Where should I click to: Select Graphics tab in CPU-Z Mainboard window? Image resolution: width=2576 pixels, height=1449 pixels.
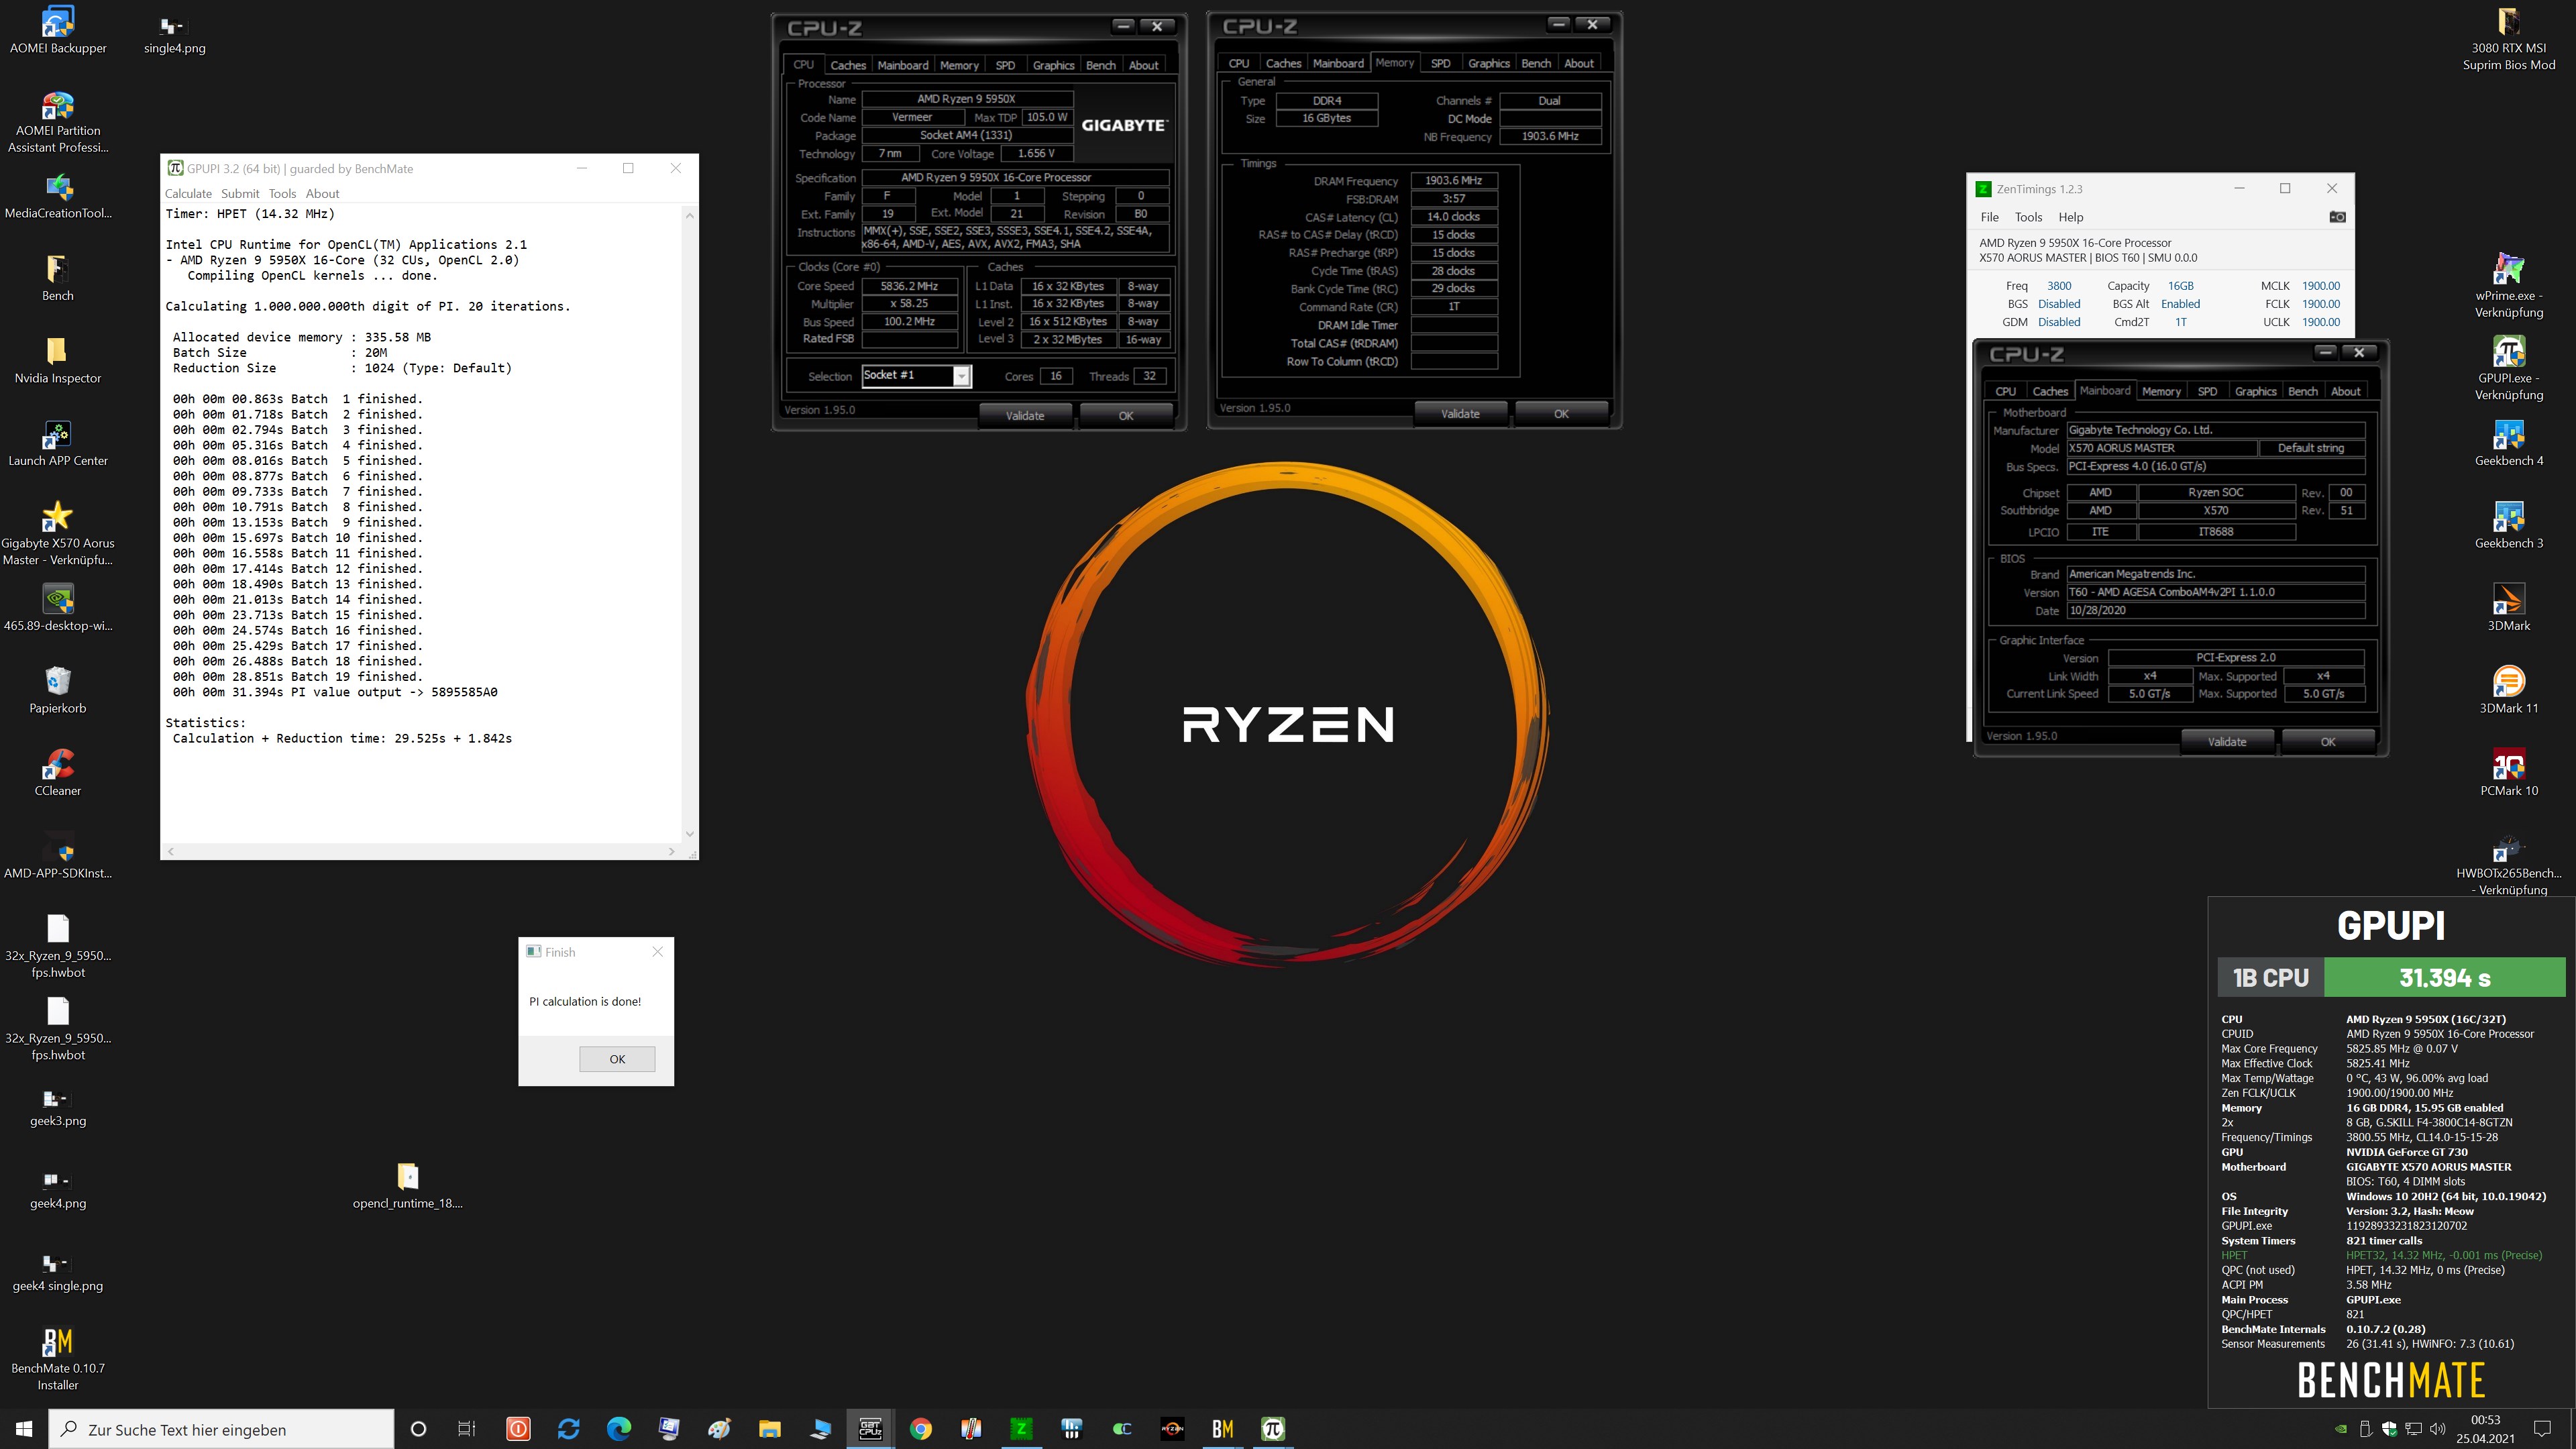tap(2255, 391)
